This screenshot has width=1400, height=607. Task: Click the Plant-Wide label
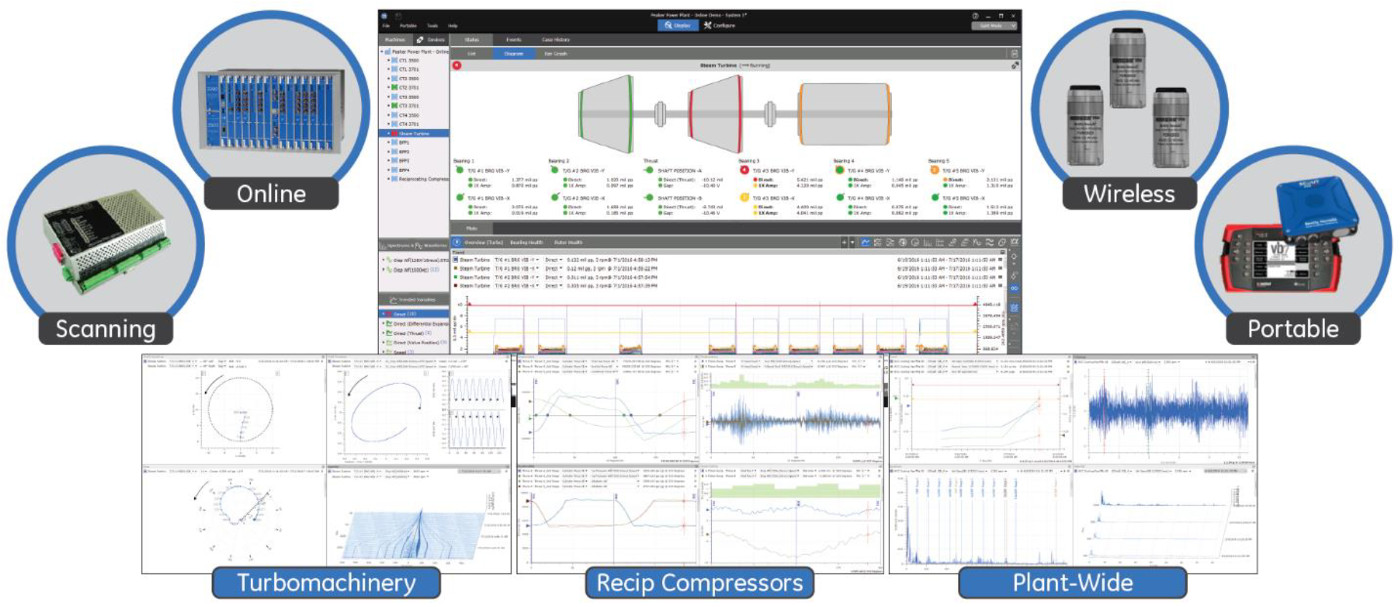tap(1073, 583)
